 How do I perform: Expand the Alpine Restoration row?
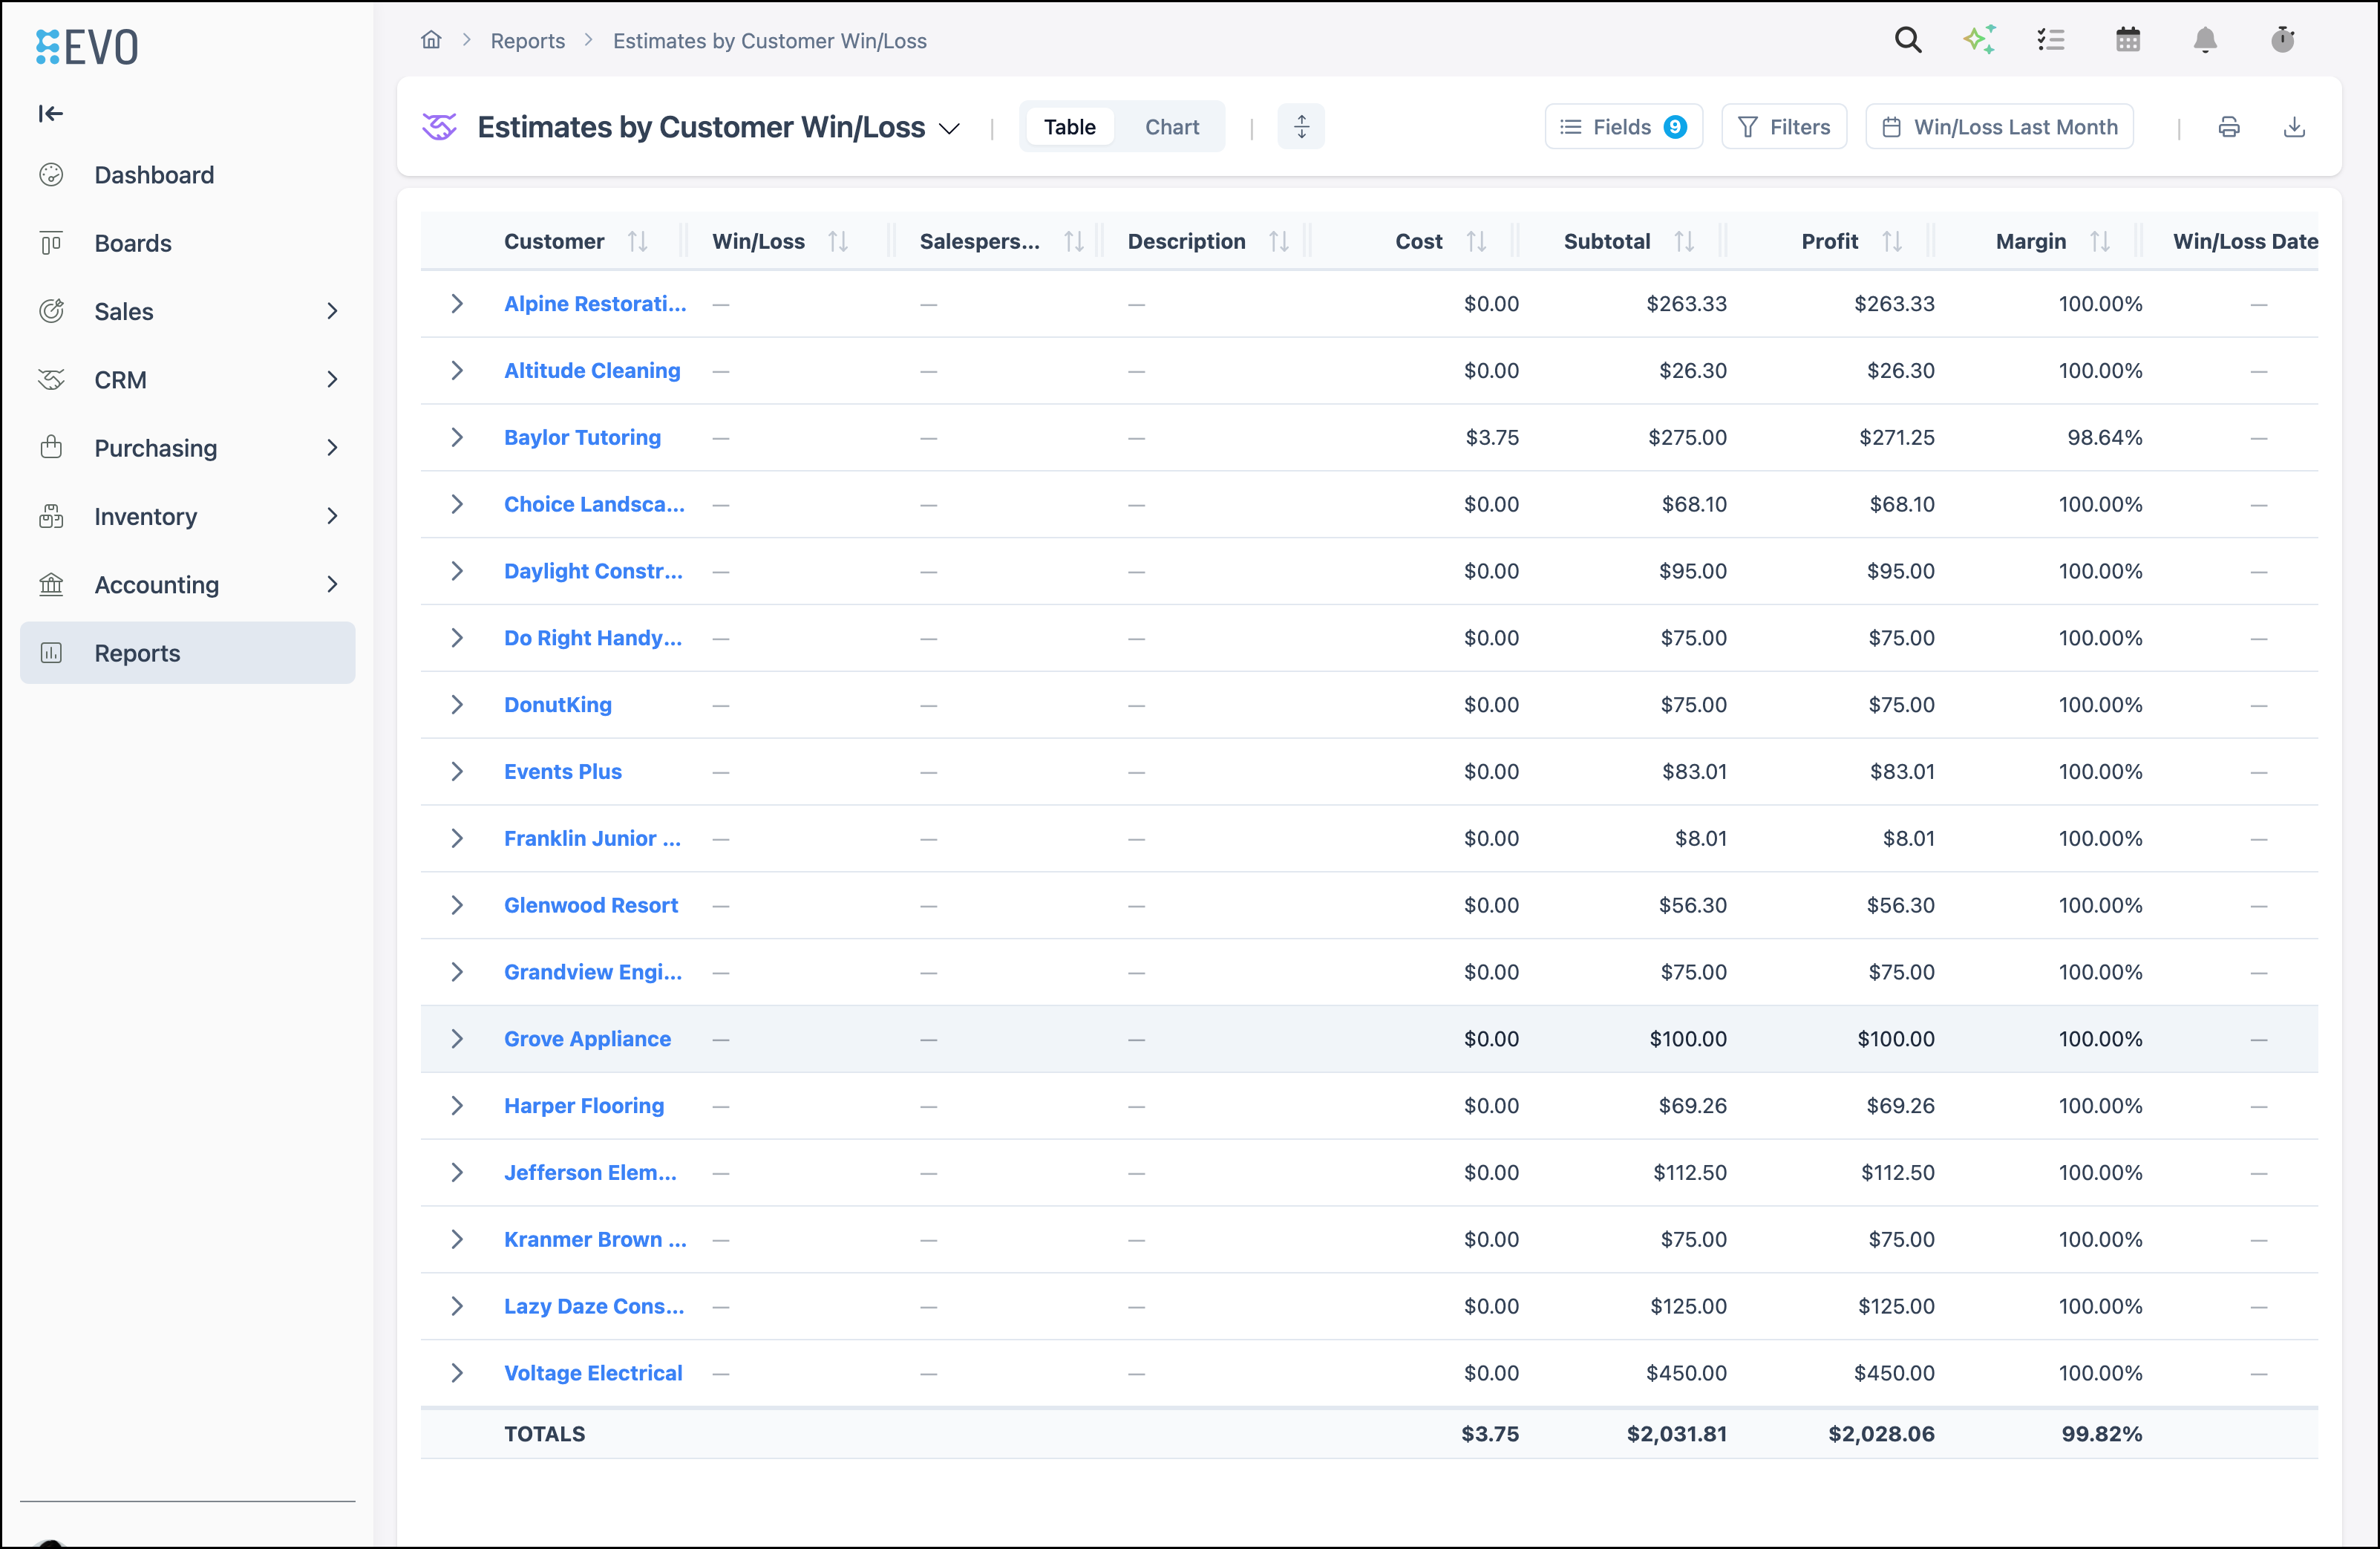pos(457,304)
